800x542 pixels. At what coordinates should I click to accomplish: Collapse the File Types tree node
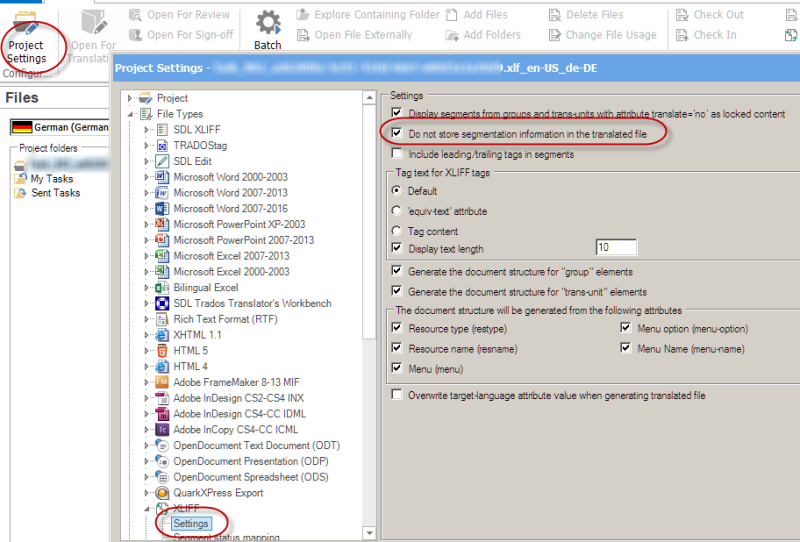tap(131, 114)
